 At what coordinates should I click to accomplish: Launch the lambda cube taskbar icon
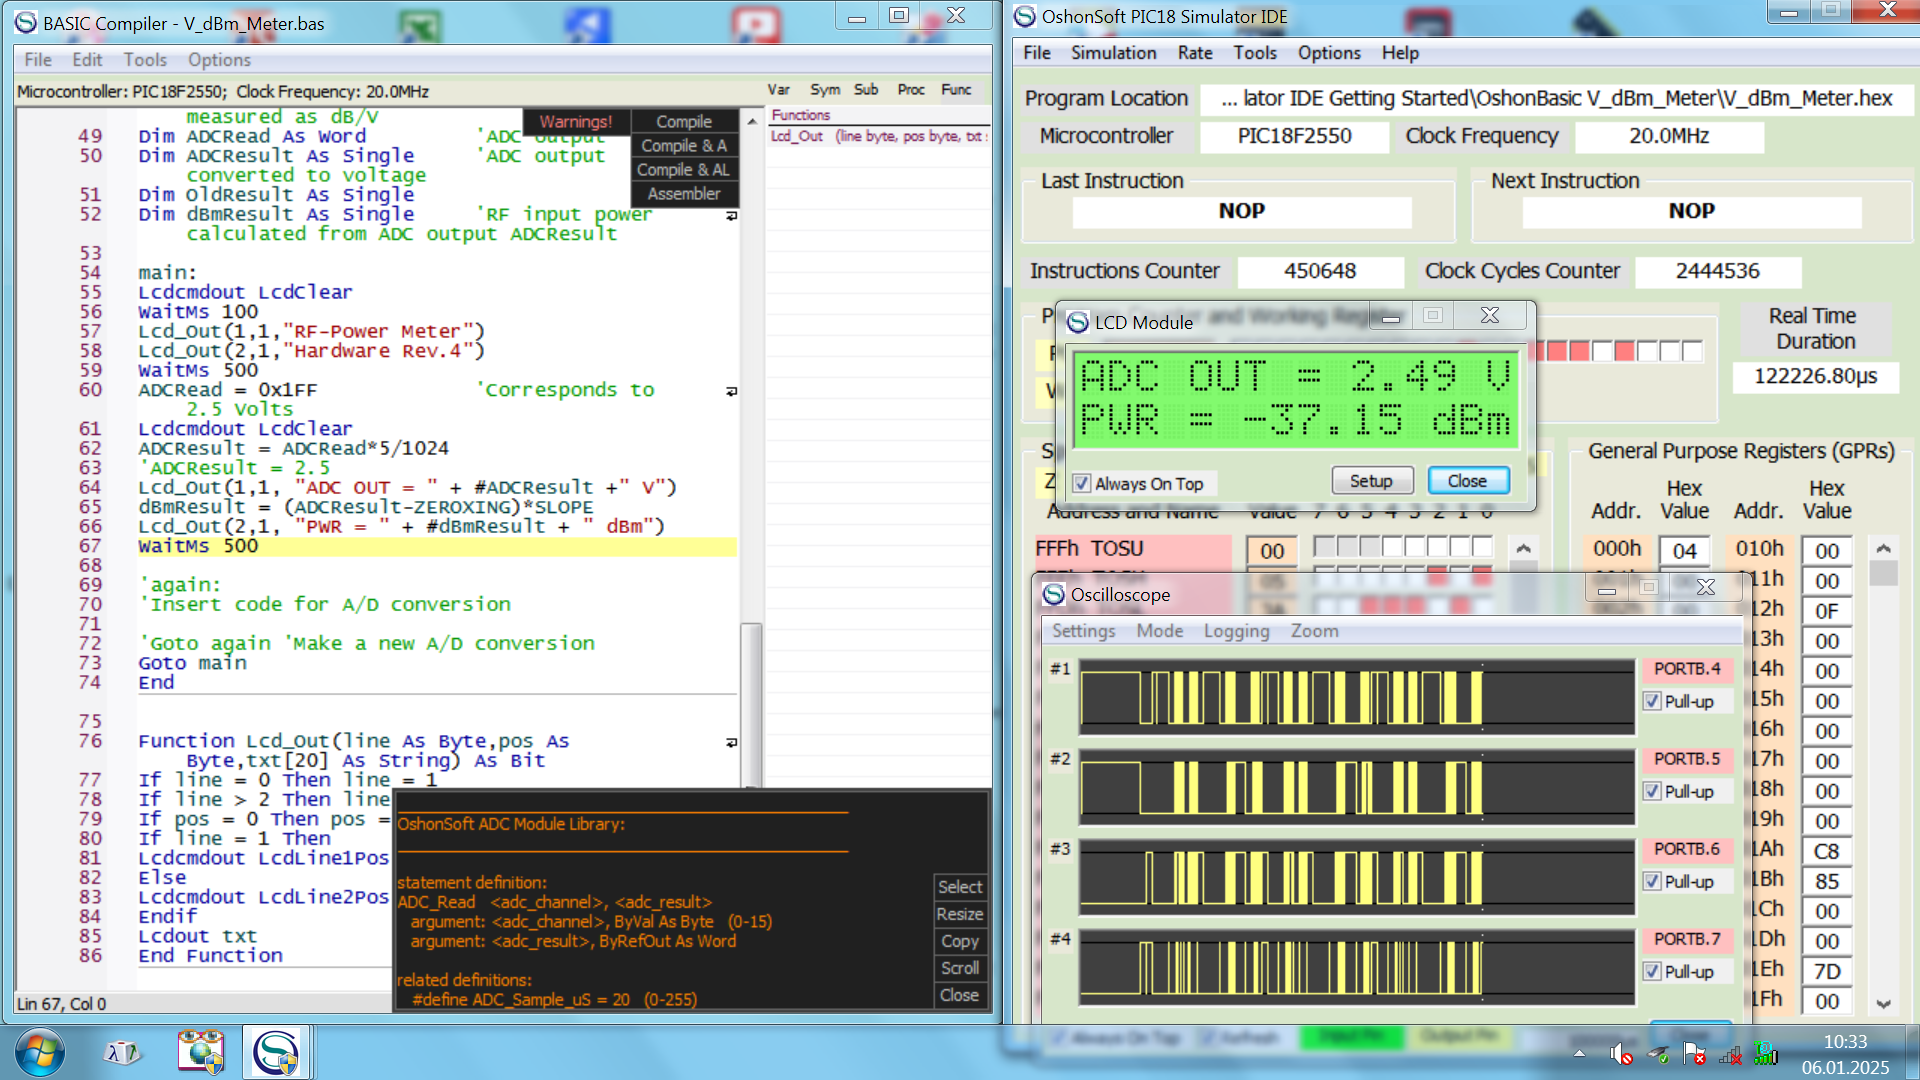pos(122,1053)
